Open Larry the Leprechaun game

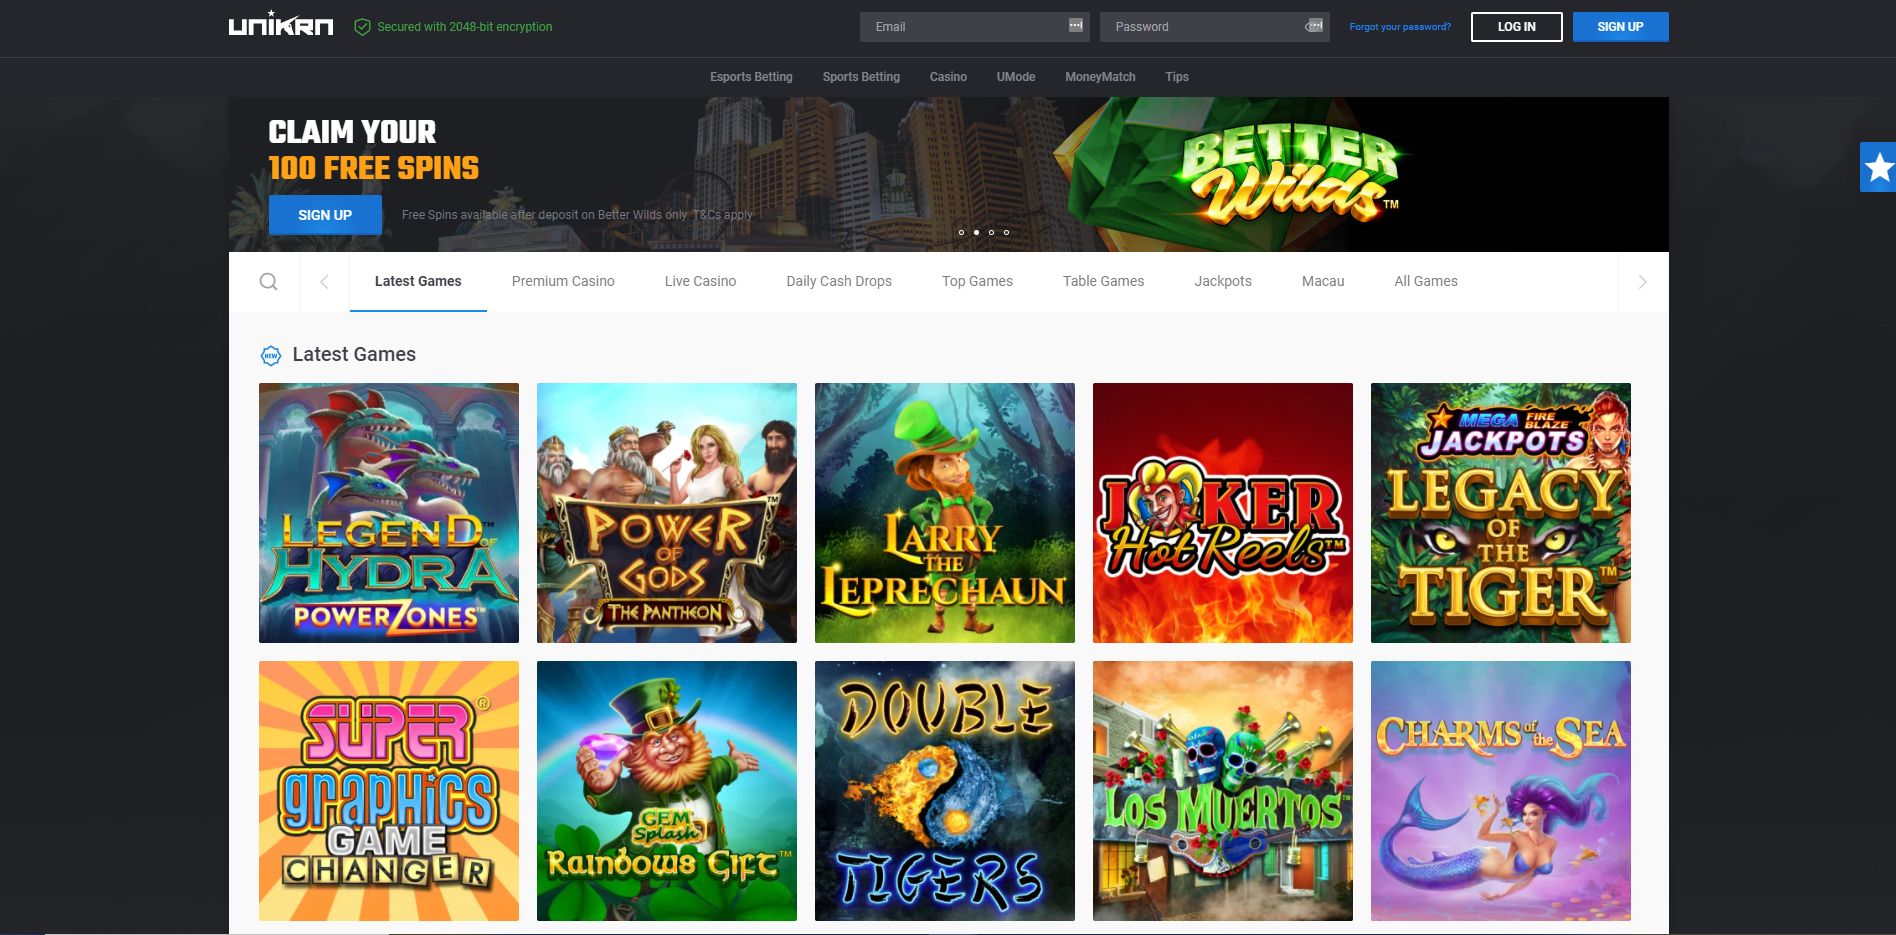tap(945, 513)
